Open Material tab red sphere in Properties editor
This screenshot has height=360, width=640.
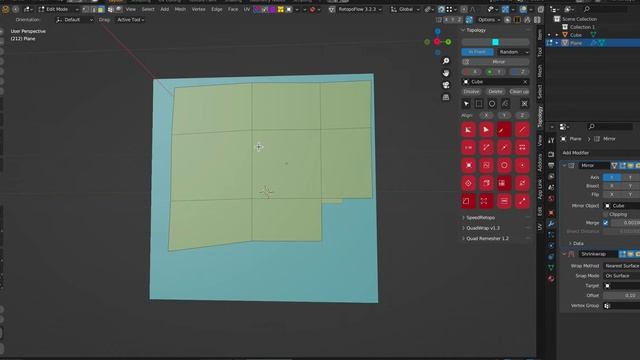tap(551, 279)
